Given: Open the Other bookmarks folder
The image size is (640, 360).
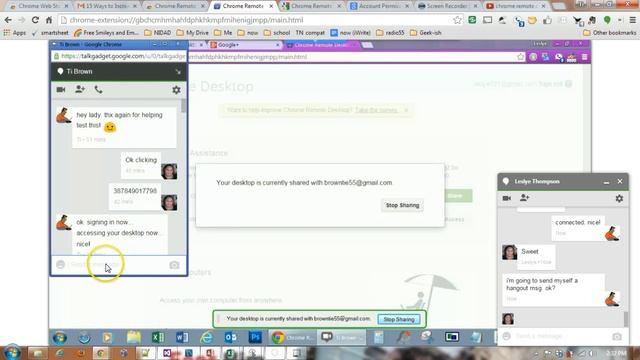Looking at the screenshot, I should click(x=609, y=33).
